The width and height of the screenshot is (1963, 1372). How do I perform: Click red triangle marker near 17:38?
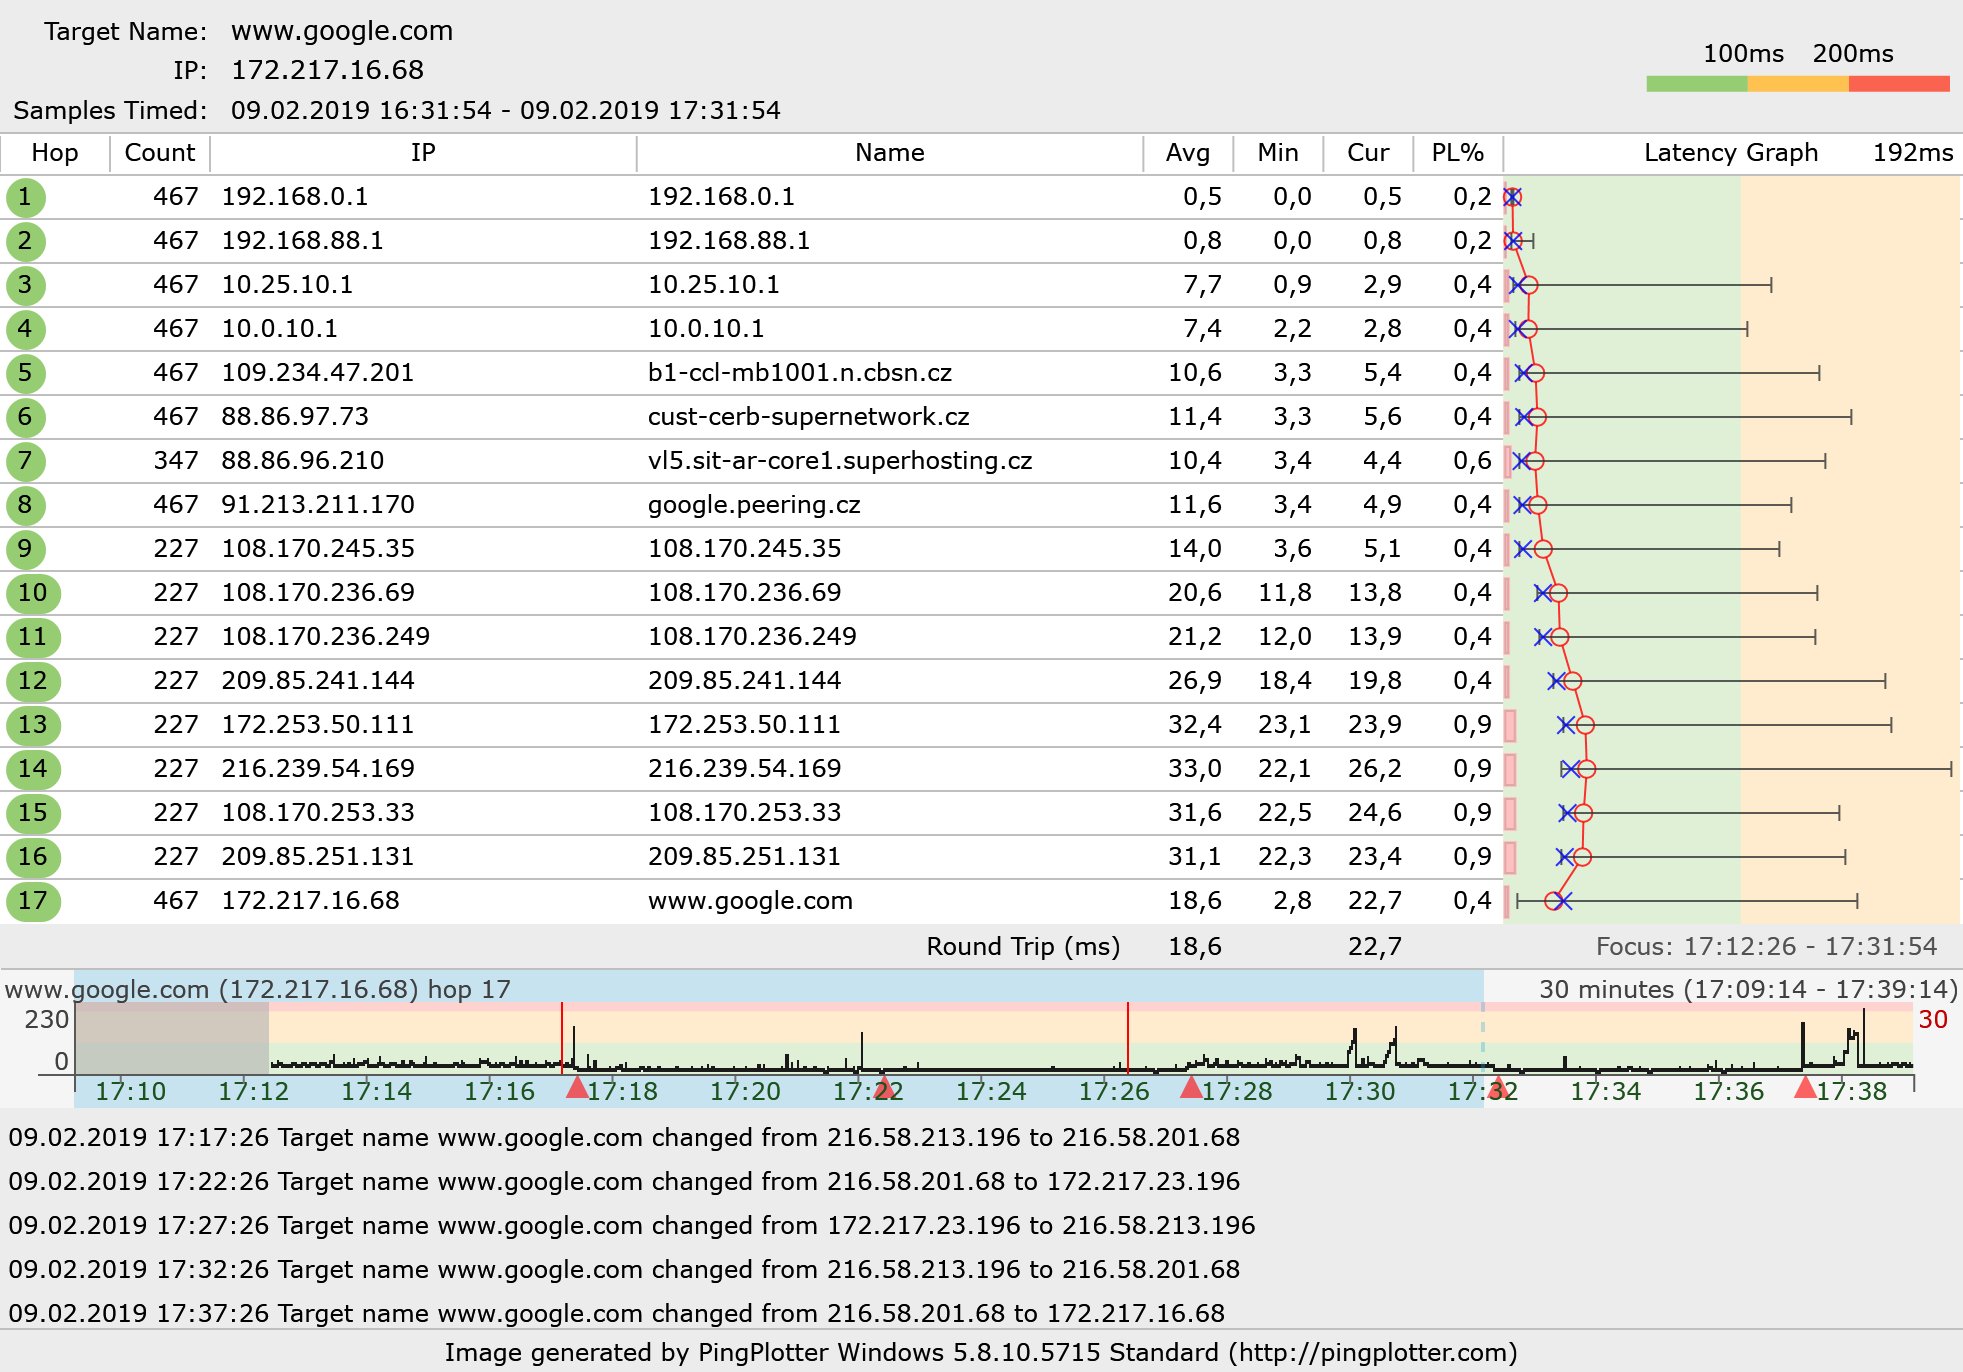[x=1805, y=1088]
